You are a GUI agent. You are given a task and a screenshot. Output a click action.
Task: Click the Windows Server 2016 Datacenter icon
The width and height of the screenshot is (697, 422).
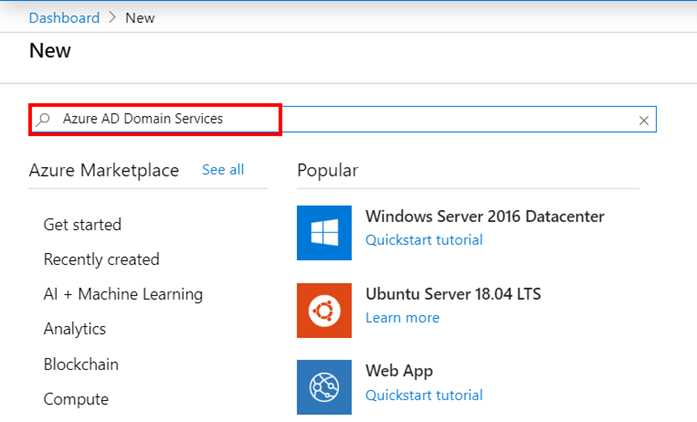point(324,233)
